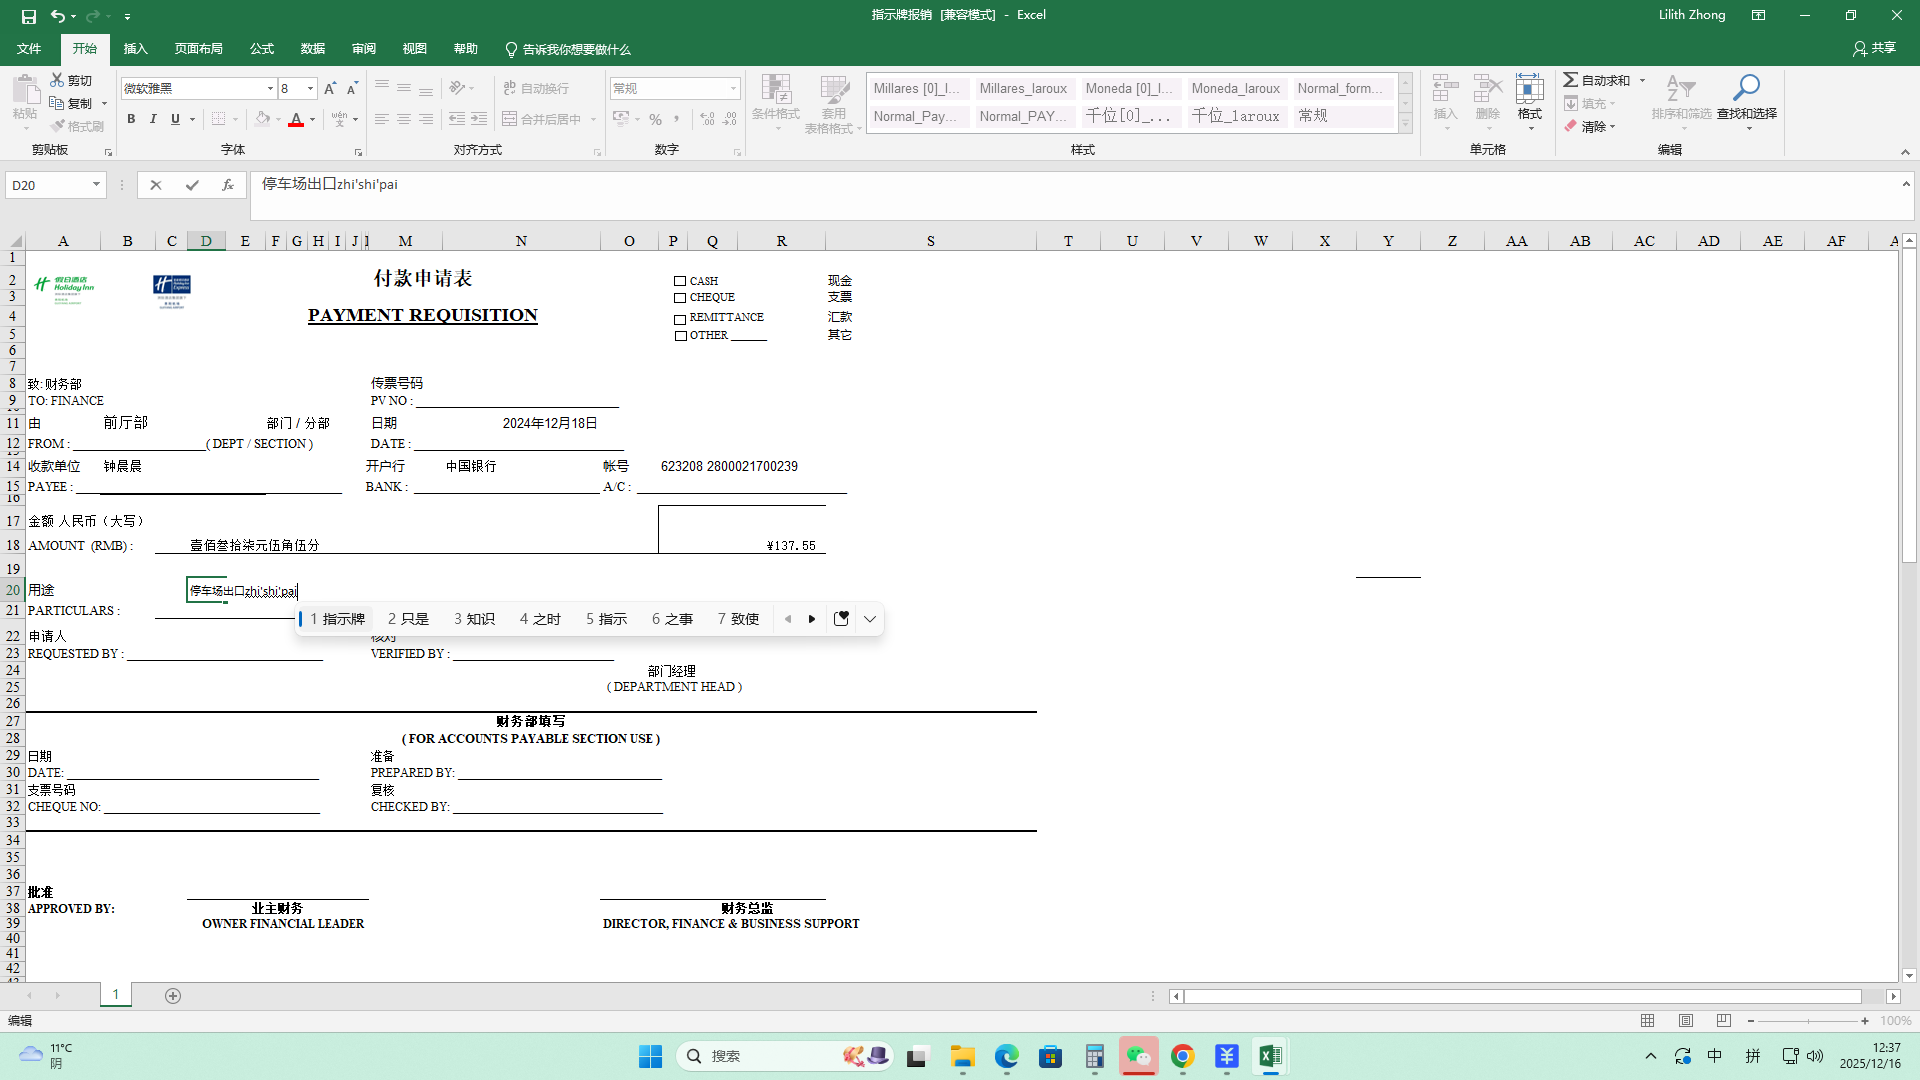The width and height of the screenshot is (1920, 1080).
Task: Expand the number format combo box
Action: (x=733, y=89)
